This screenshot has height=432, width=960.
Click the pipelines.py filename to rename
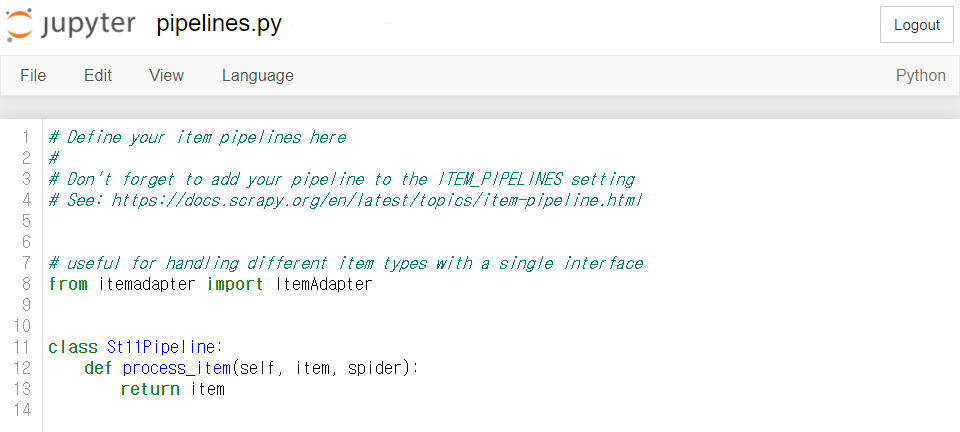pos(219,25)
